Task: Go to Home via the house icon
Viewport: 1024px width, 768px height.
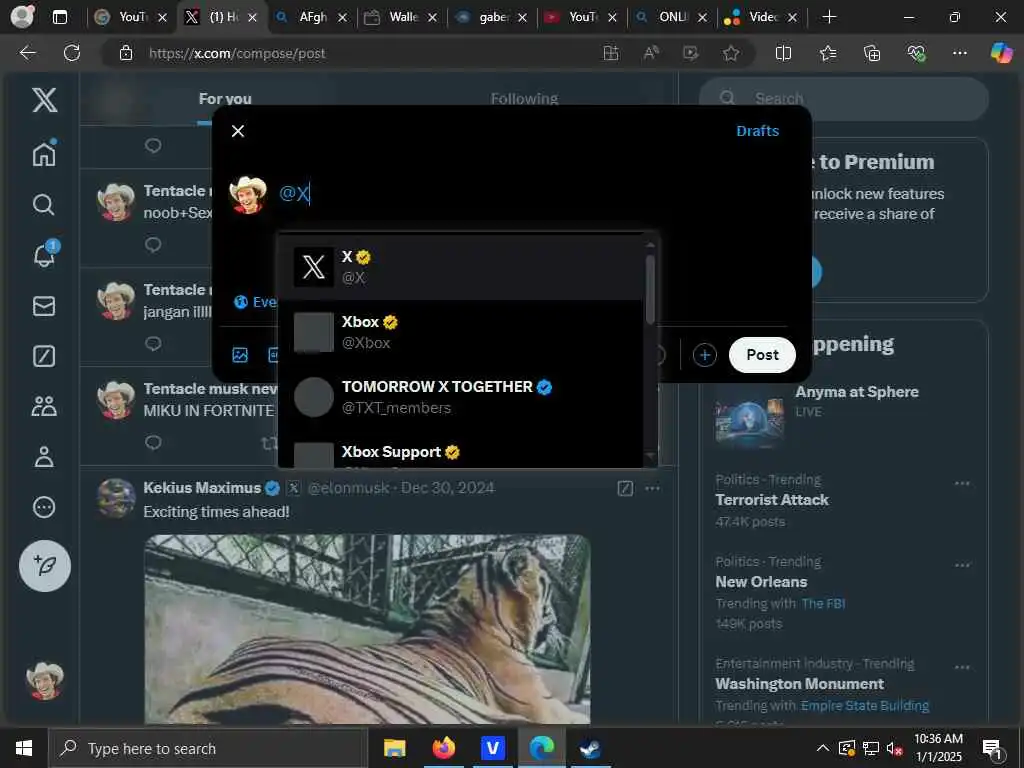Action: pos(44,153)
